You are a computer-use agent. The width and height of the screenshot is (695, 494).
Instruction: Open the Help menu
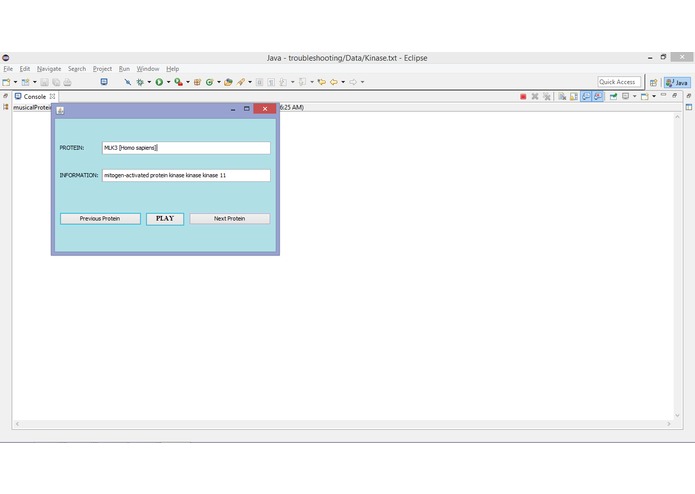coord(172,69)
